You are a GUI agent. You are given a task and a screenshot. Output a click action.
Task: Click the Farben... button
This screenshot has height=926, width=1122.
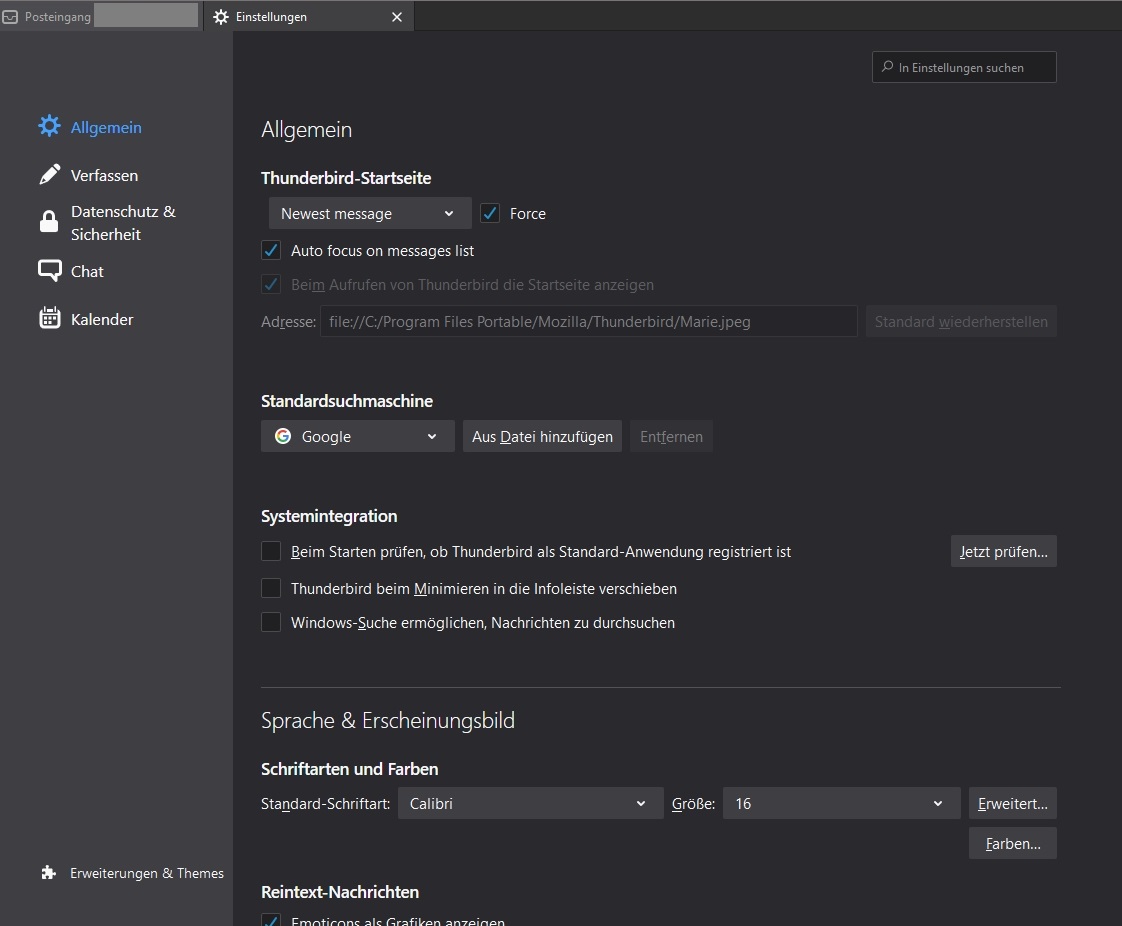point(1012,843)
